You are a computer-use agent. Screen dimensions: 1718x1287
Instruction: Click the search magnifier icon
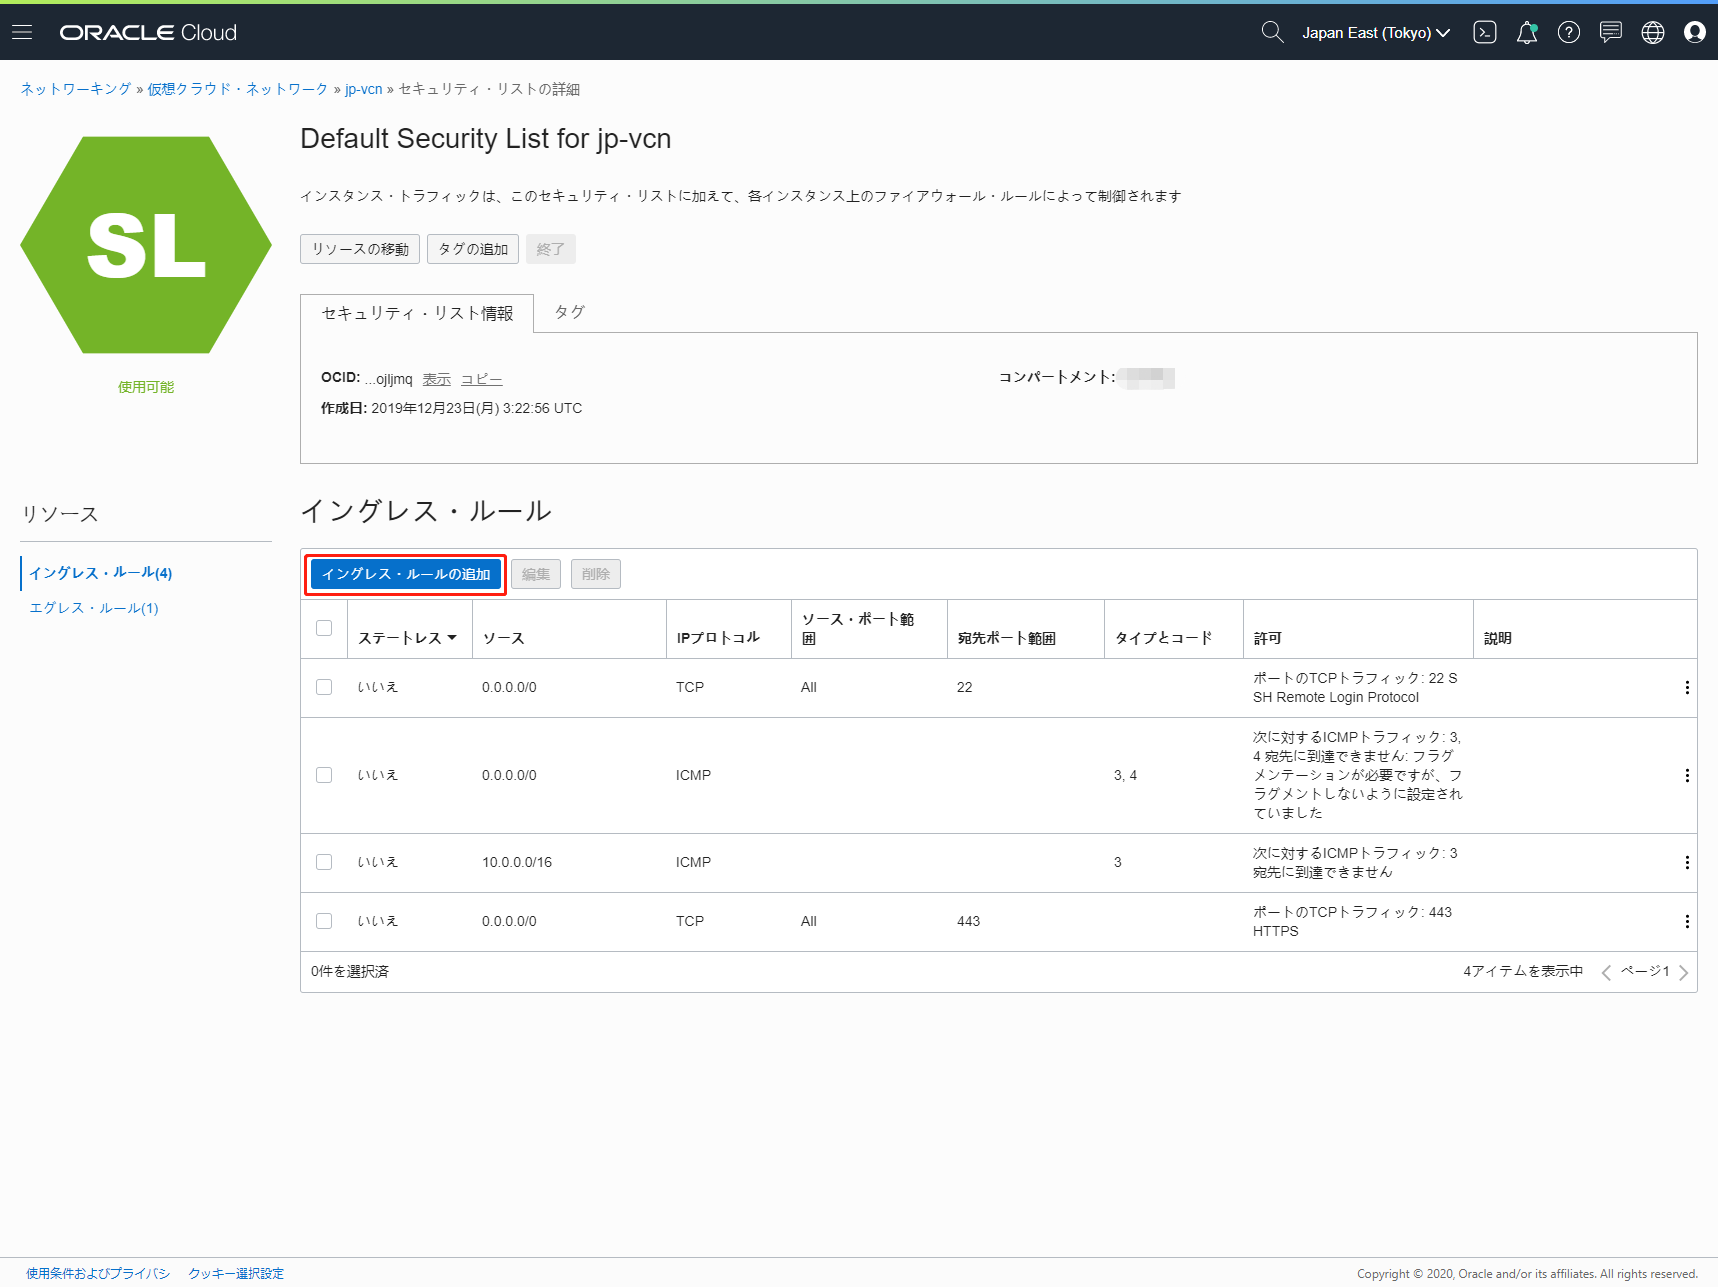1271,32
